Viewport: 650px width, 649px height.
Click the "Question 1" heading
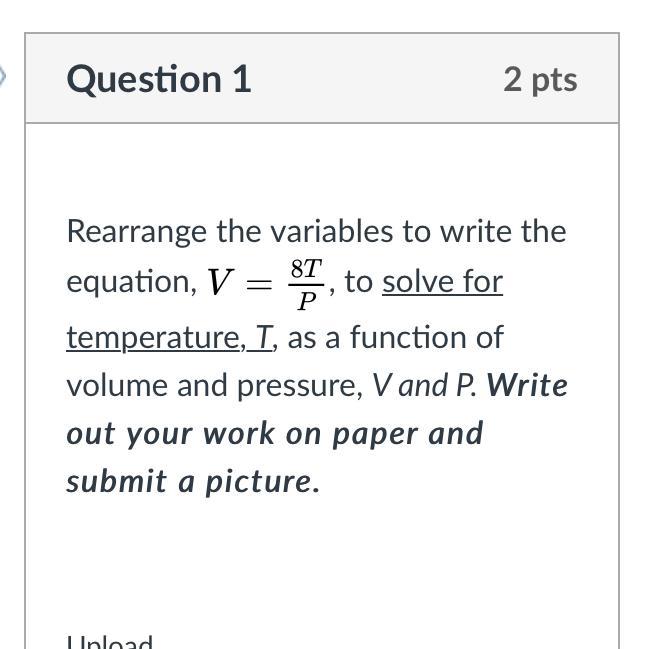point(159,79)
